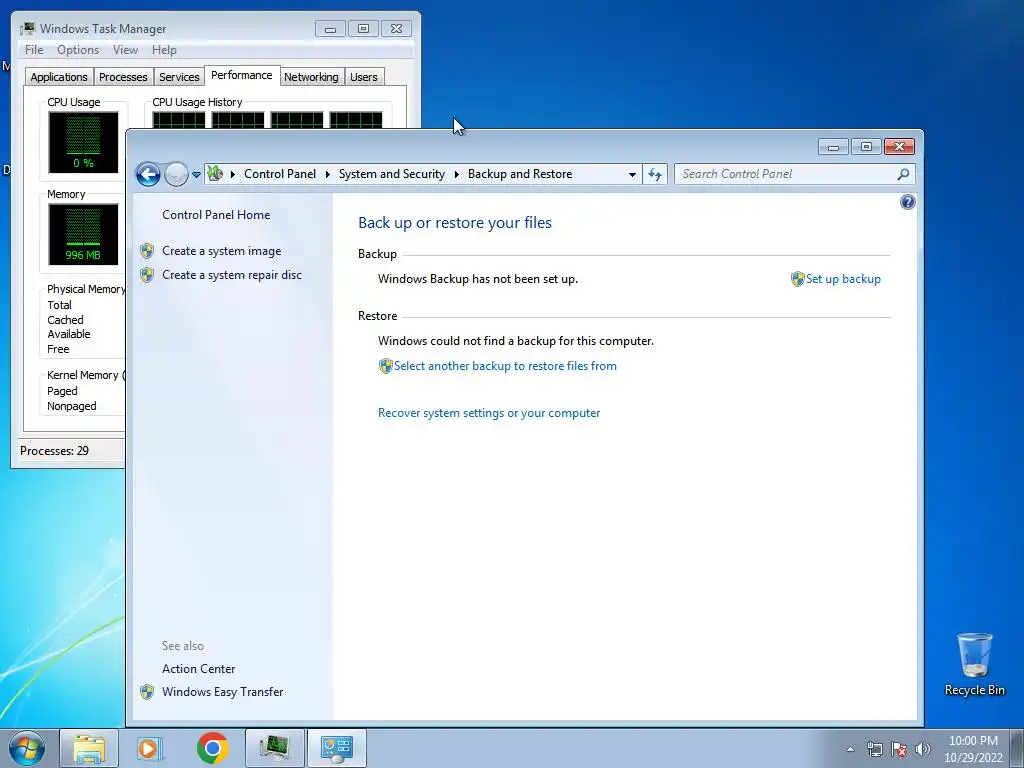
Task: Close the Windows Task Manager window
Action: tap(396, 29)
